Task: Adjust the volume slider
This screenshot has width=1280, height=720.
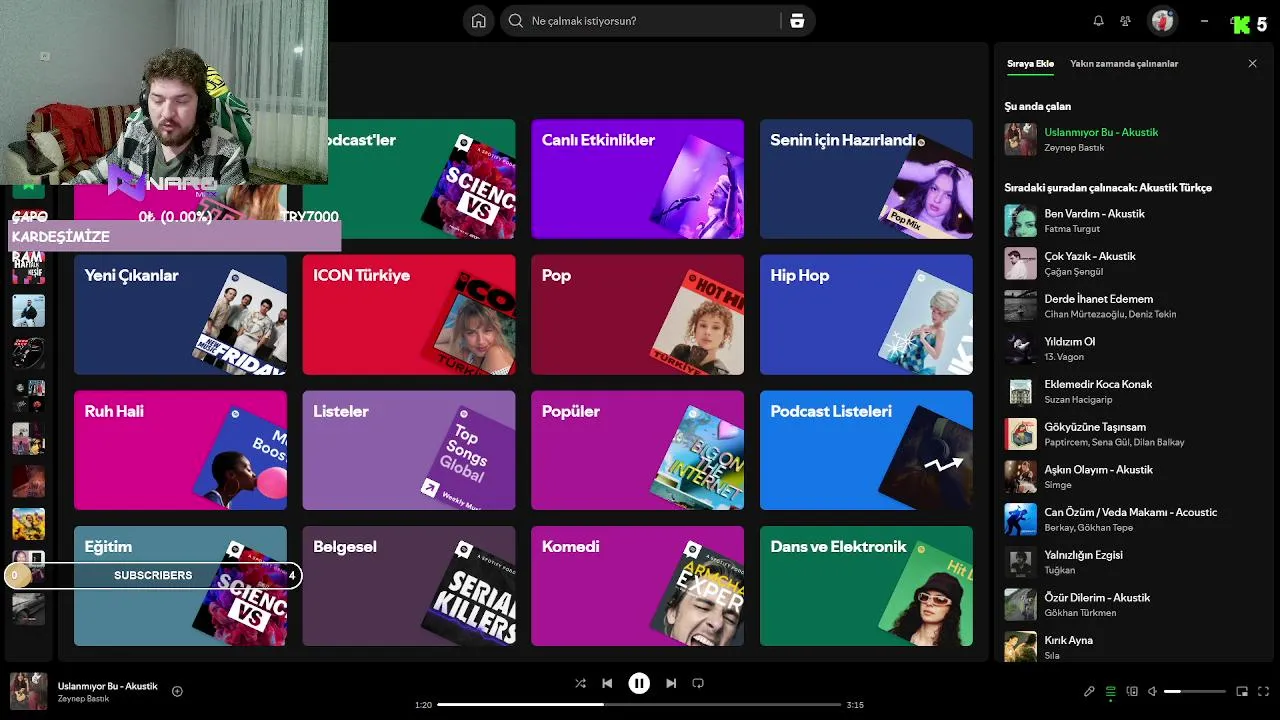Action: pyautogui.click(x=1195, y=691)
